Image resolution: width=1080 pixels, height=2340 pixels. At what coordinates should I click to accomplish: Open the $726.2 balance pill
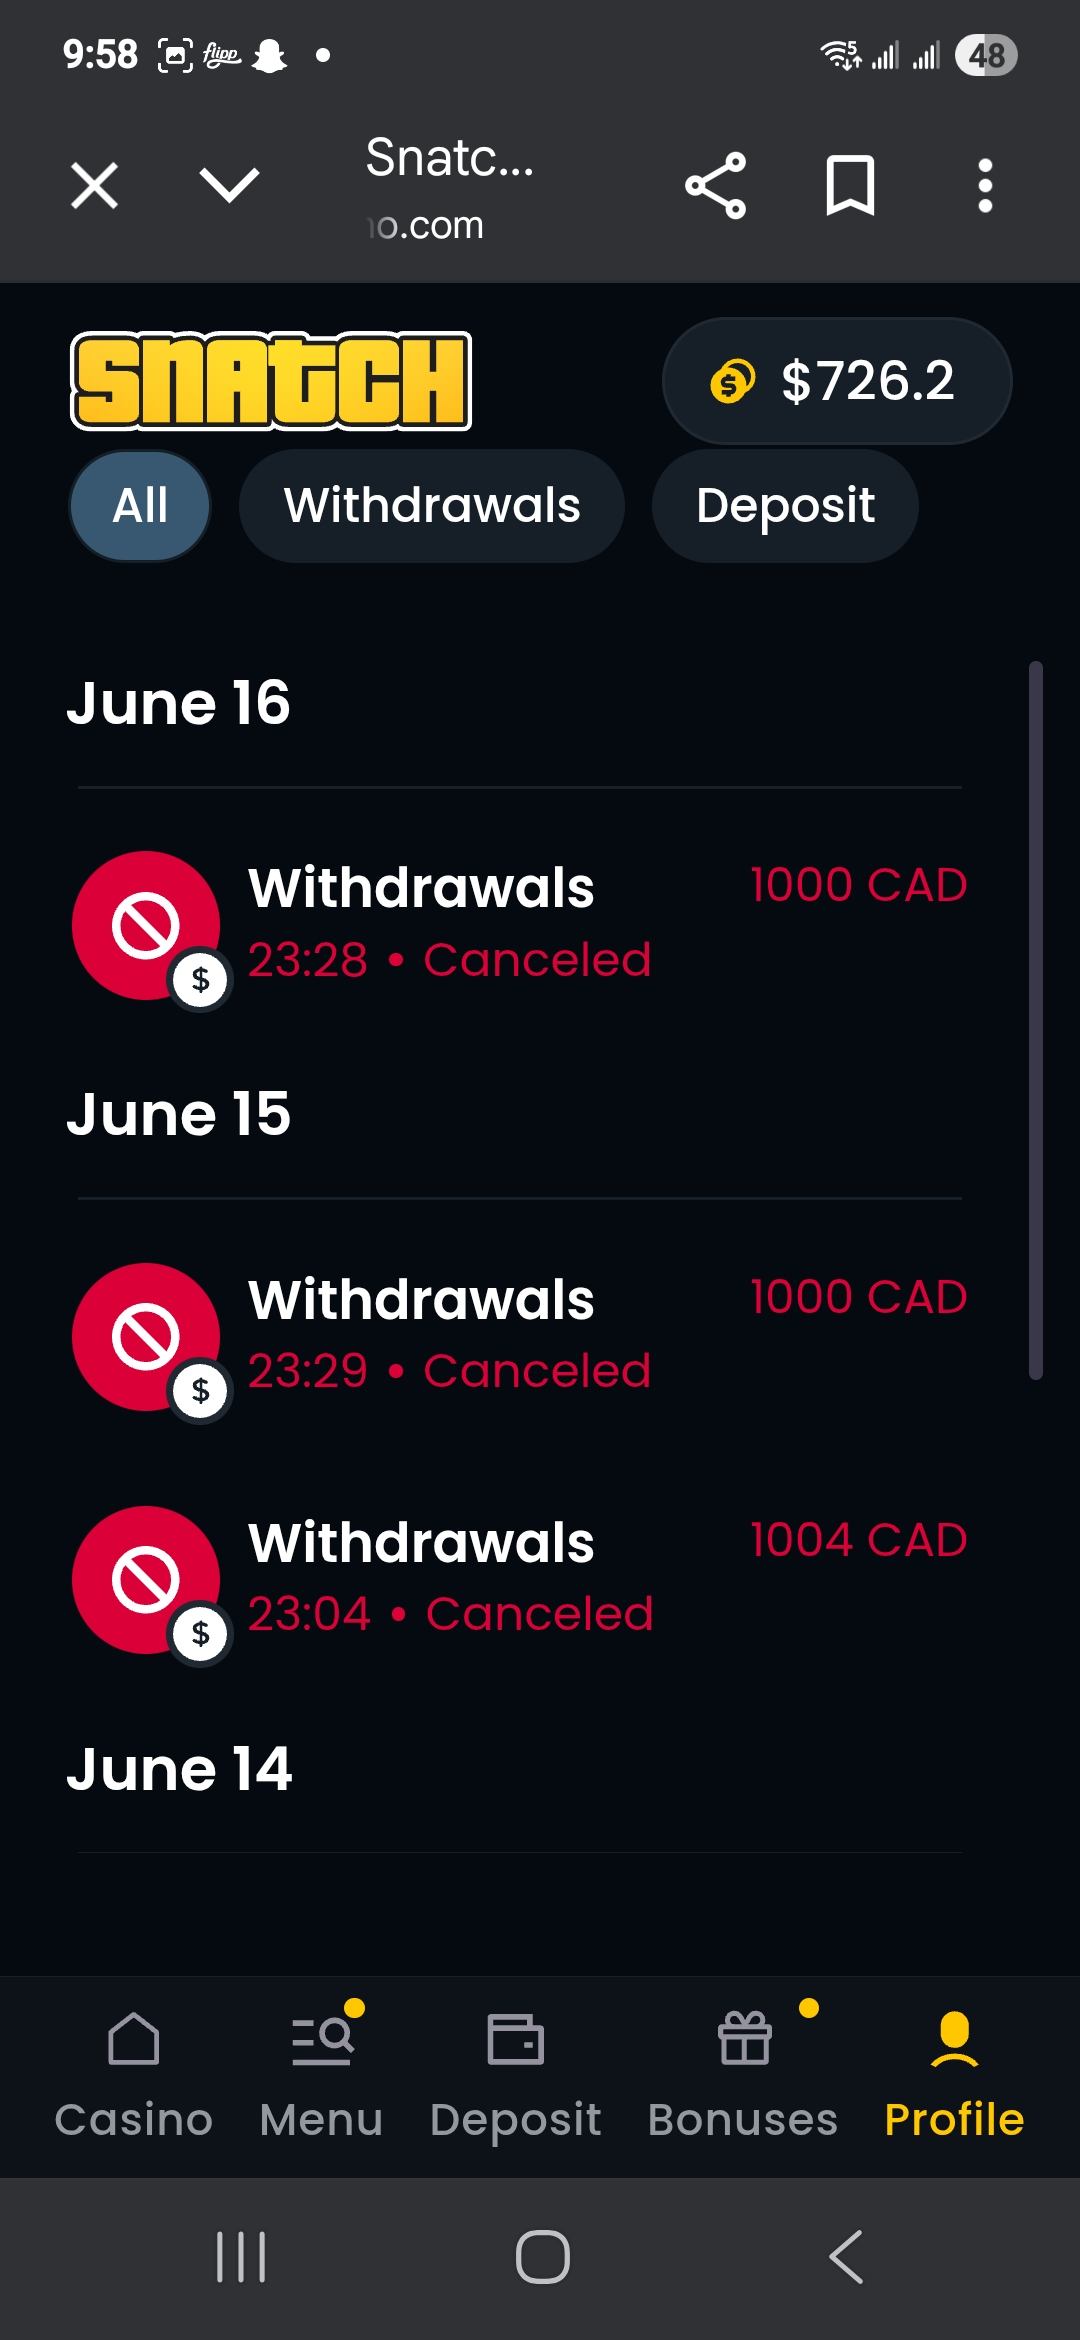click(x=837, y=381)
